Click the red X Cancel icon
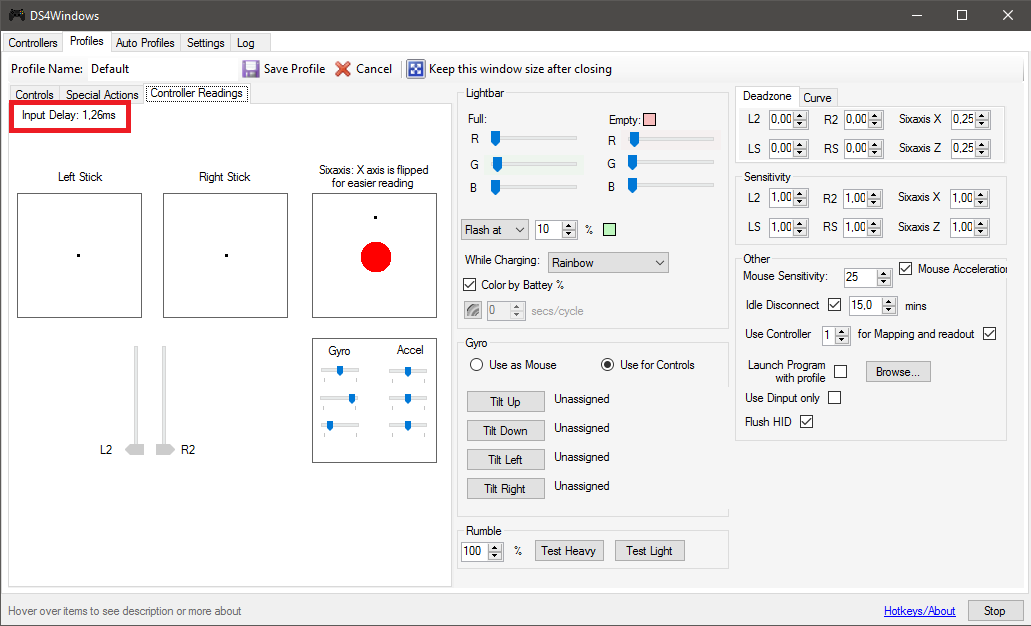Viewport: 1031px width, 626px height. tap(343, 69)
